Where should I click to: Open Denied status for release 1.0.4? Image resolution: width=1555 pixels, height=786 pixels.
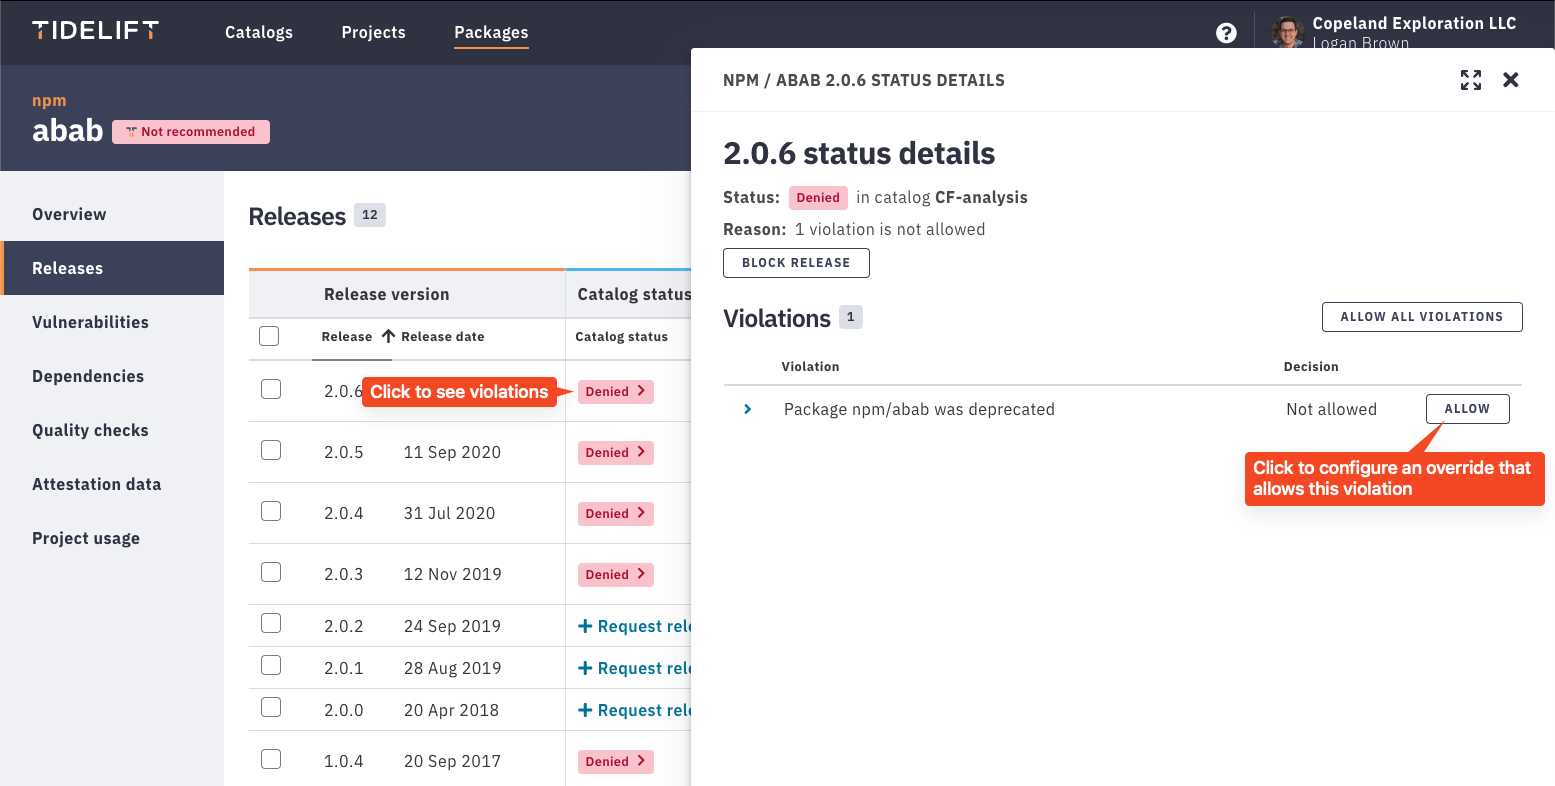point(616,762)
